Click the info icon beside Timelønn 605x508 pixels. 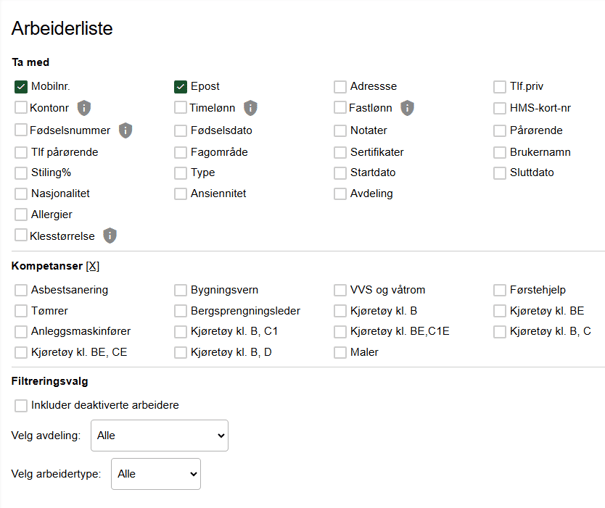tap(250, 108)
